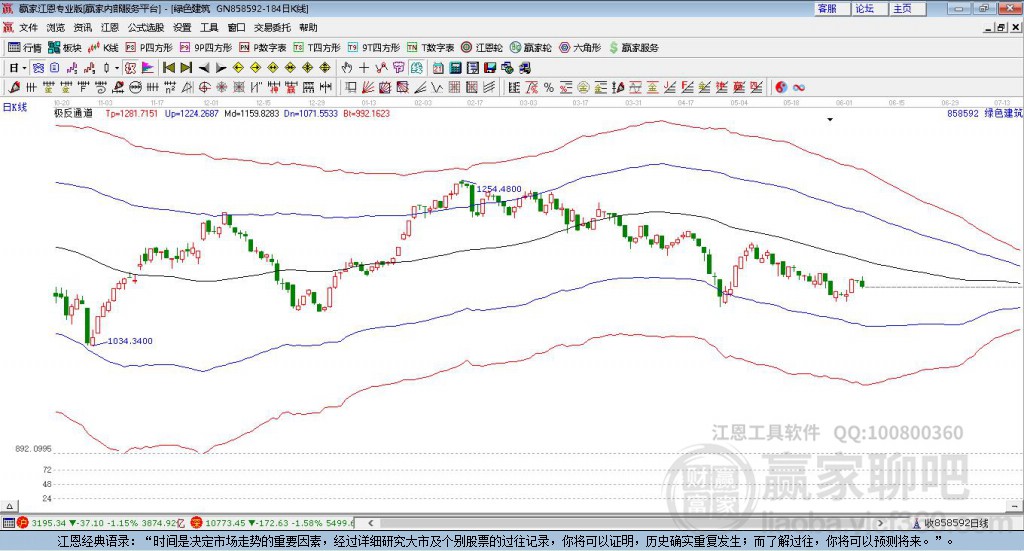The height and width of the screenshot is (551, 1024).
Task: Jump to the first bar (green skip-to-start arrow)
Action: [168, 68]
